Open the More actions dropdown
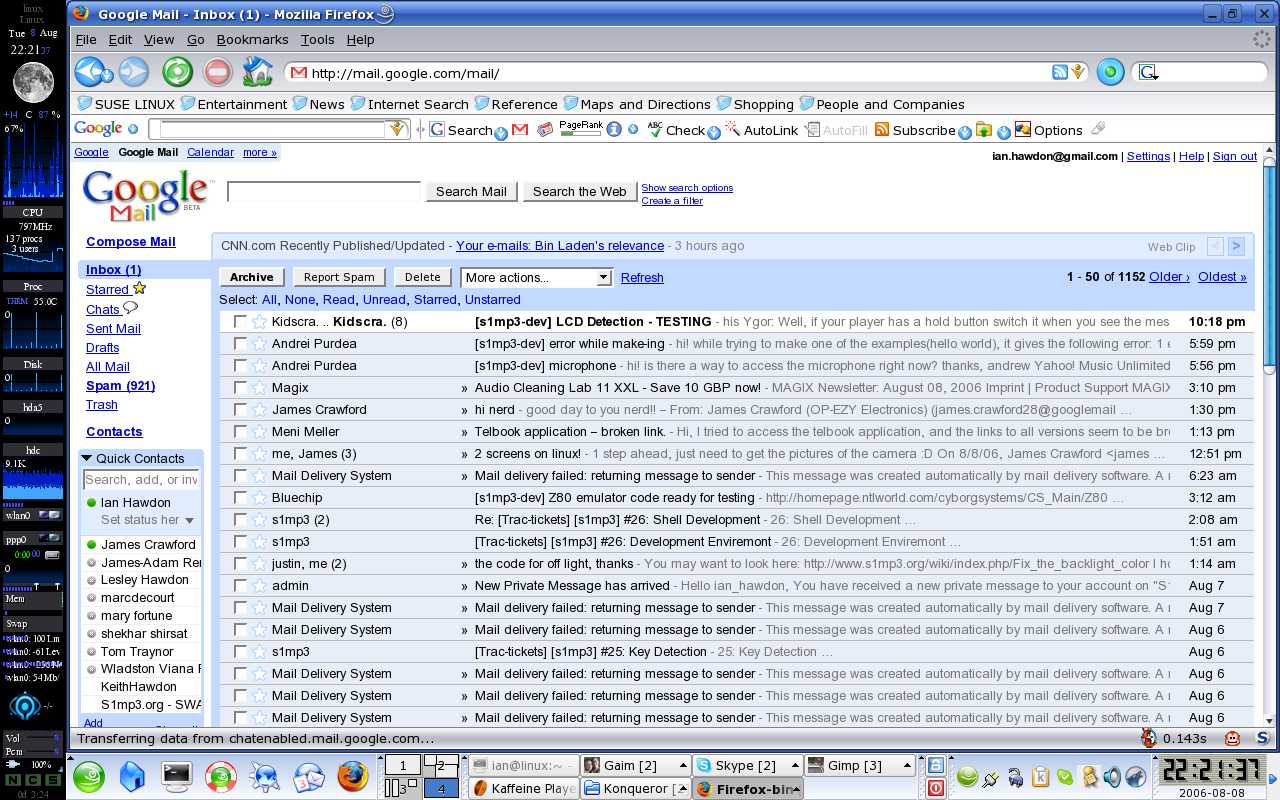The image size is (1280, 800). tap(536, 278)
